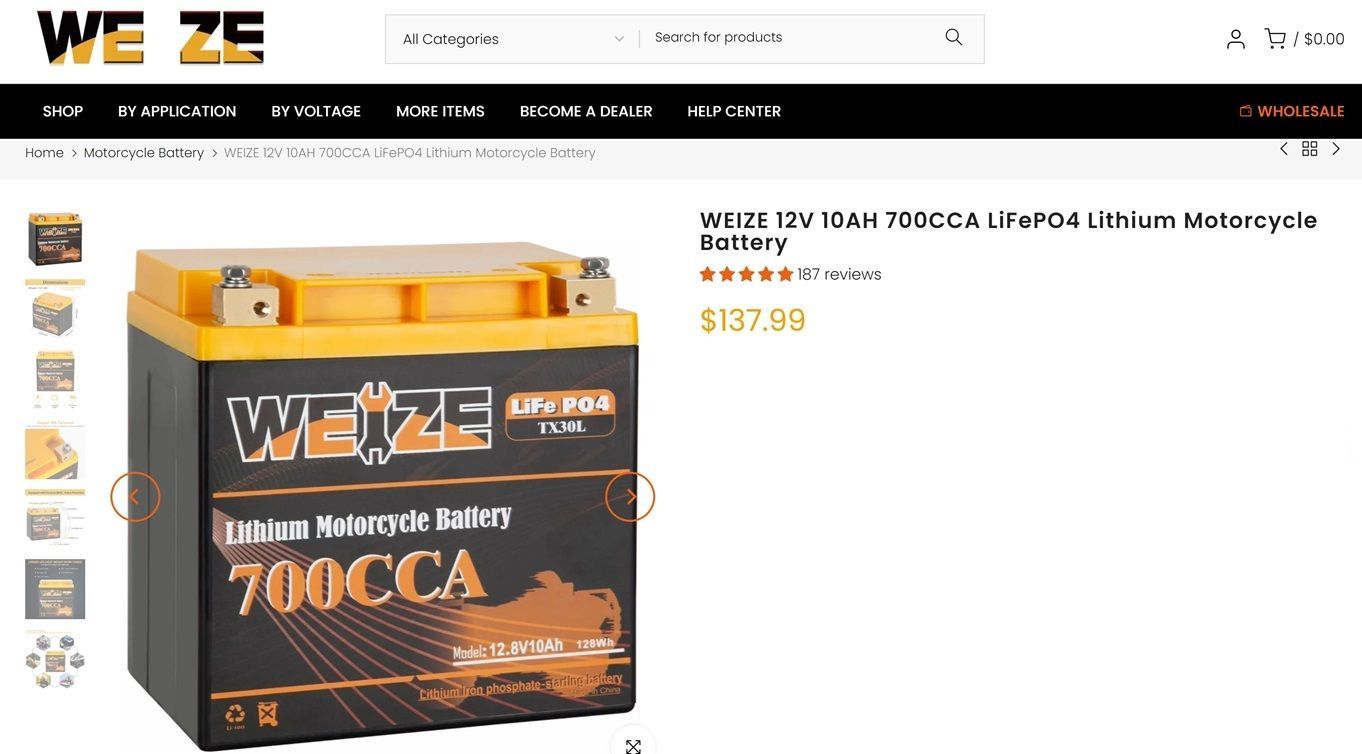Show next product image with right arrow

pos(630,497)
